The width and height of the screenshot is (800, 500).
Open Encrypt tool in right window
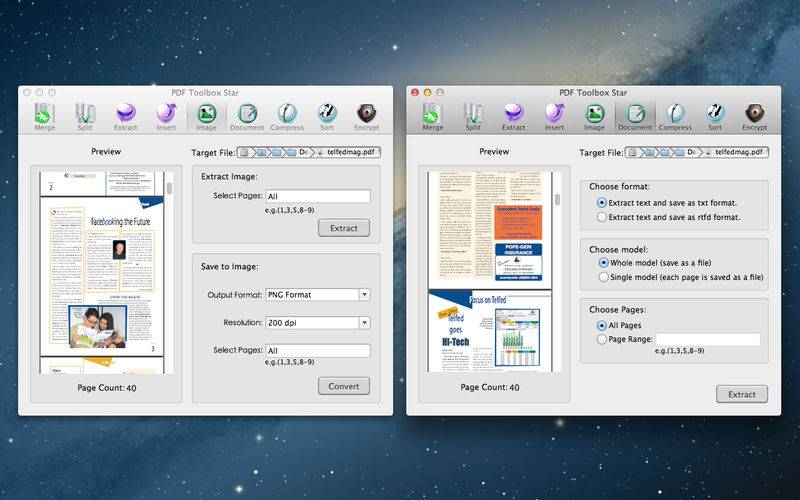[755, 117]
